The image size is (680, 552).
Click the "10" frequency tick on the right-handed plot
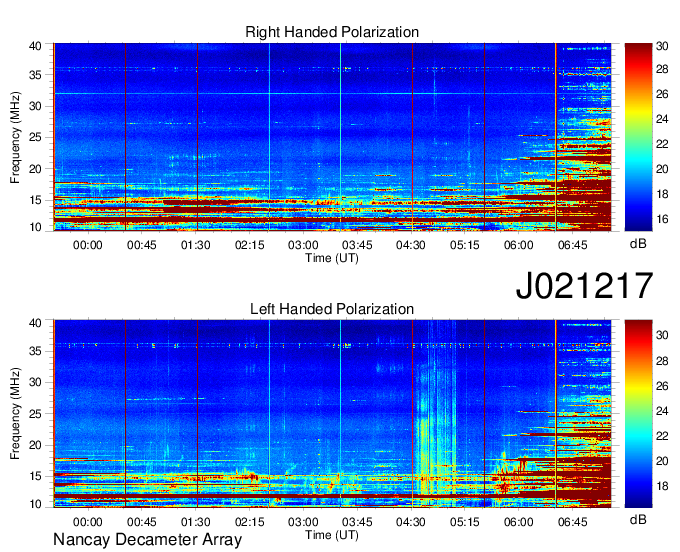coord(35,227)
